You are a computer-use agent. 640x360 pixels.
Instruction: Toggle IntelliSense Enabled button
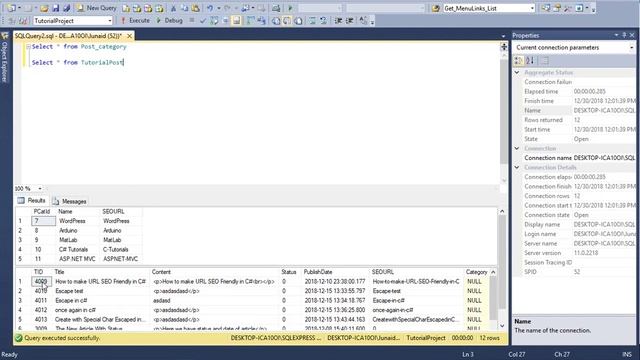[x=236, y=20]
